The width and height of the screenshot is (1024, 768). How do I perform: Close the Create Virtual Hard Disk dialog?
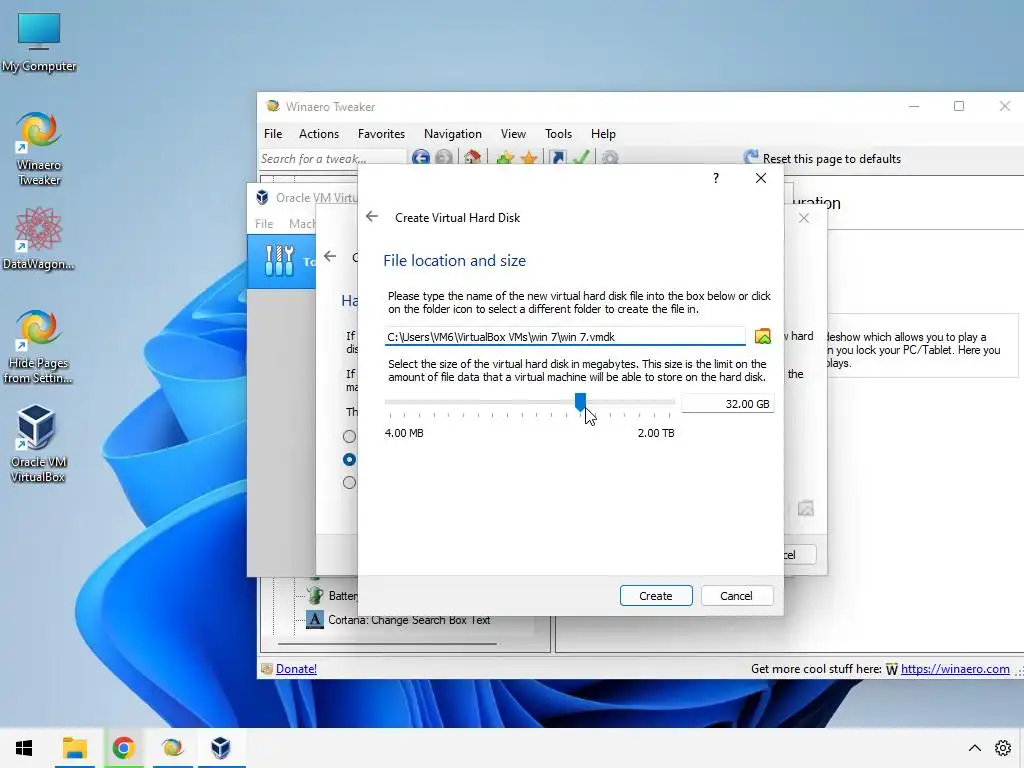pyautogui.click(x=761, y=178)
